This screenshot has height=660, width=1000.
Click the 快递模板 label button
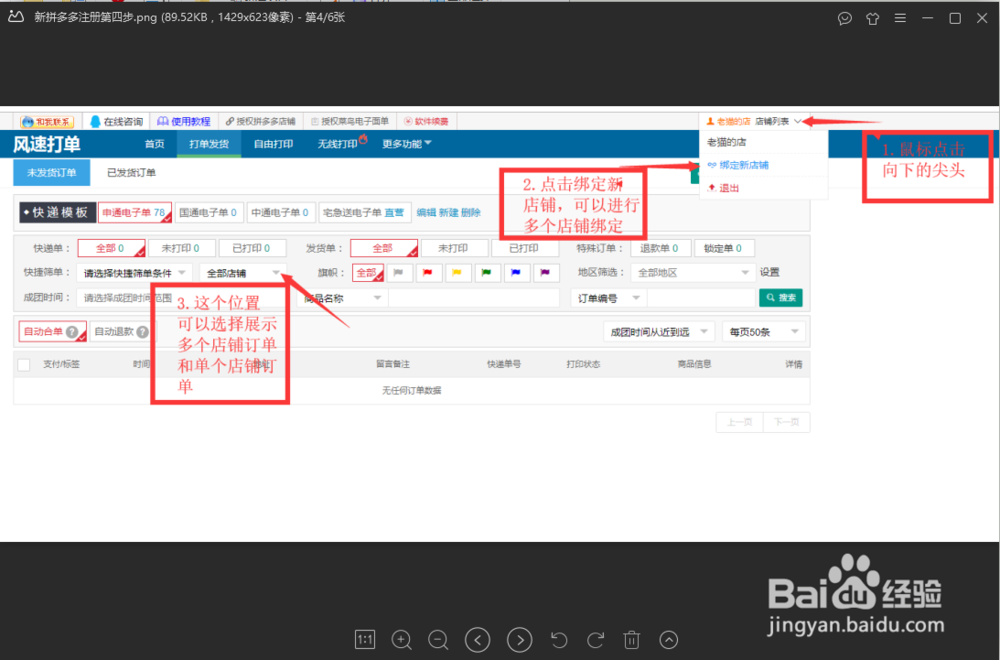(x=57, y=212)
